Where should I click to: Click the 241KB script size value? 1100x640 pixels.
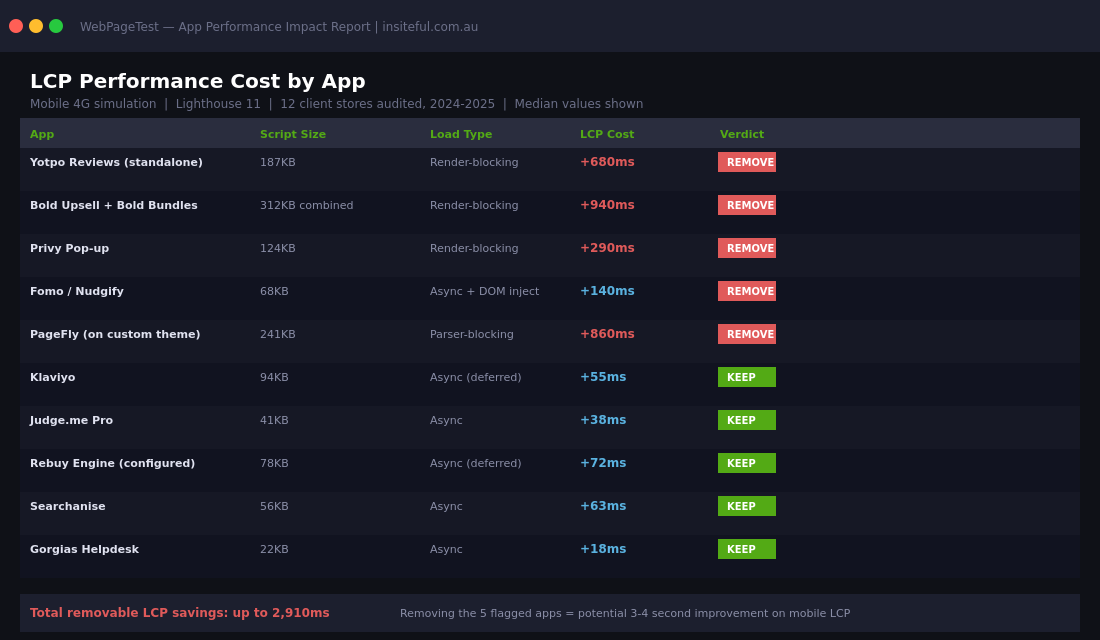pyautogui.click(x=278, y=334)
